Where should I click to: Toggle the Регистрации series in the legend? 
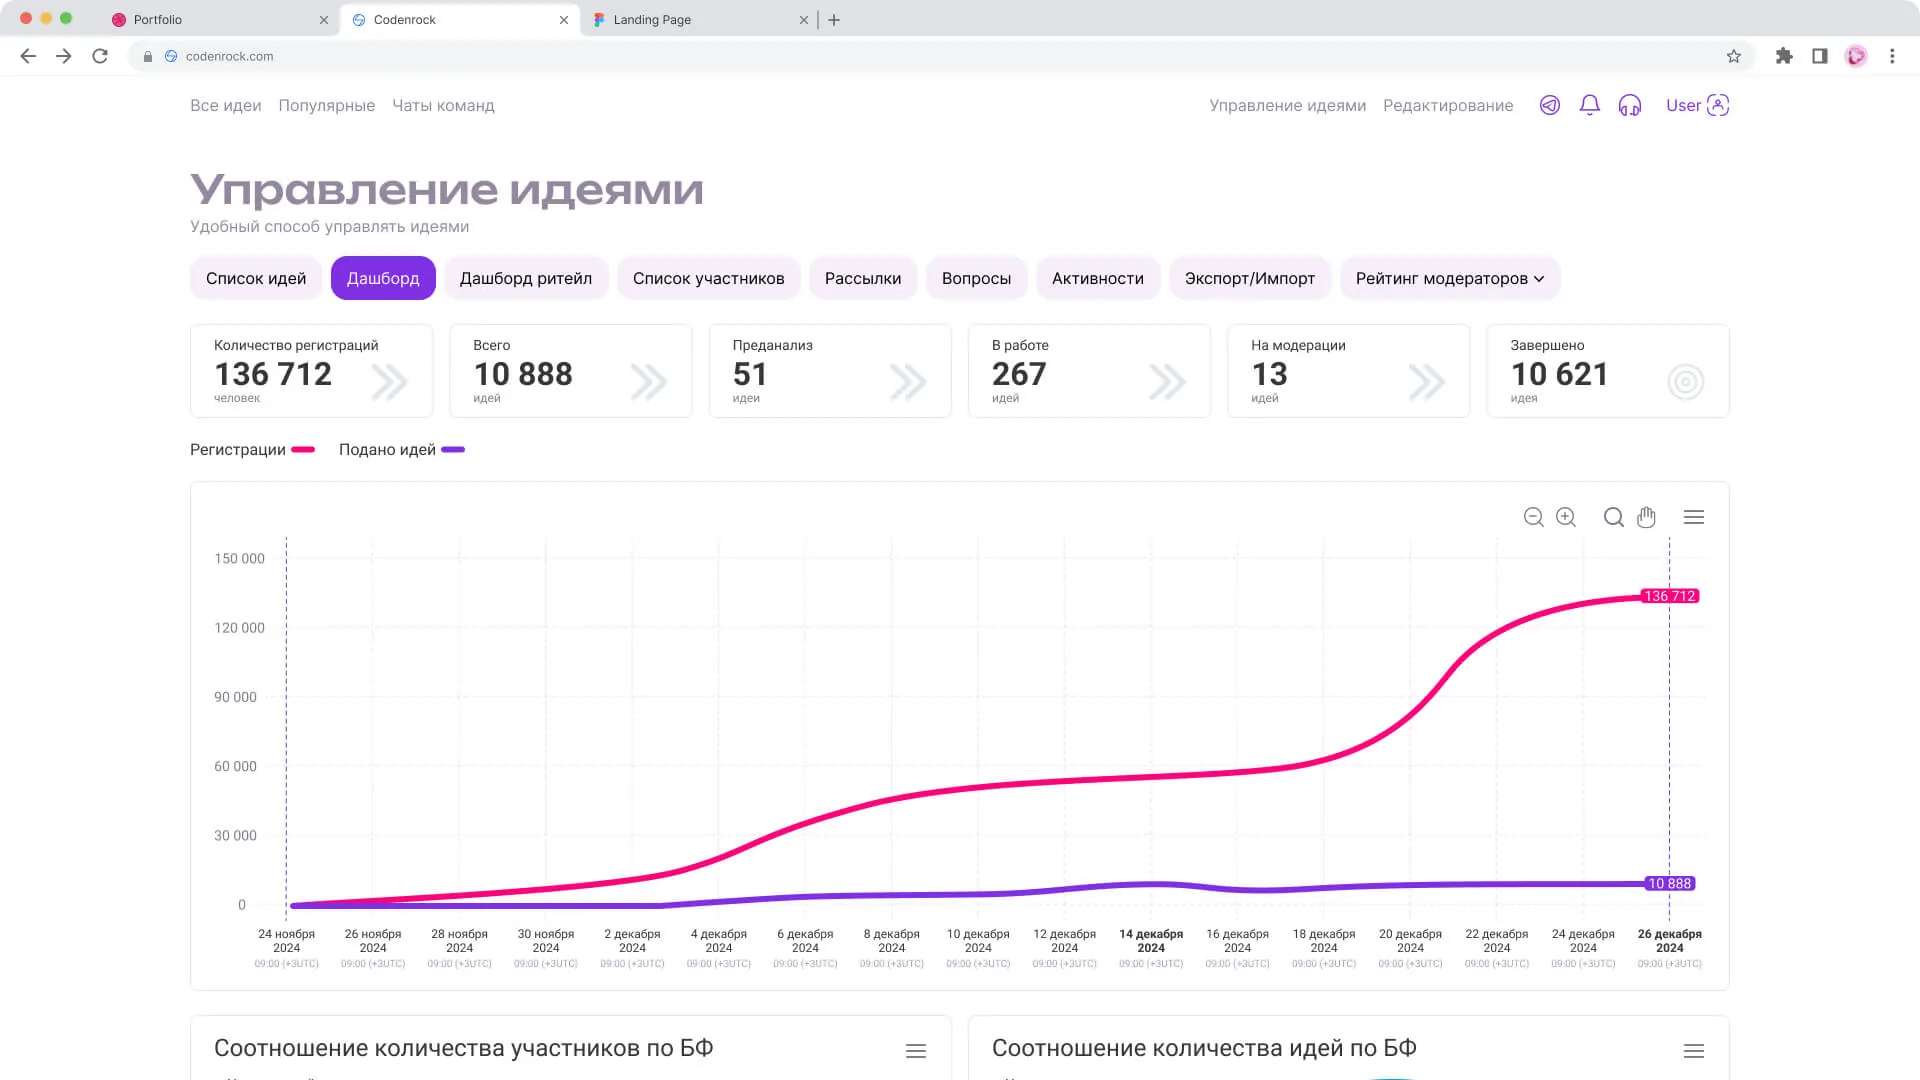(x=251, y=449)
